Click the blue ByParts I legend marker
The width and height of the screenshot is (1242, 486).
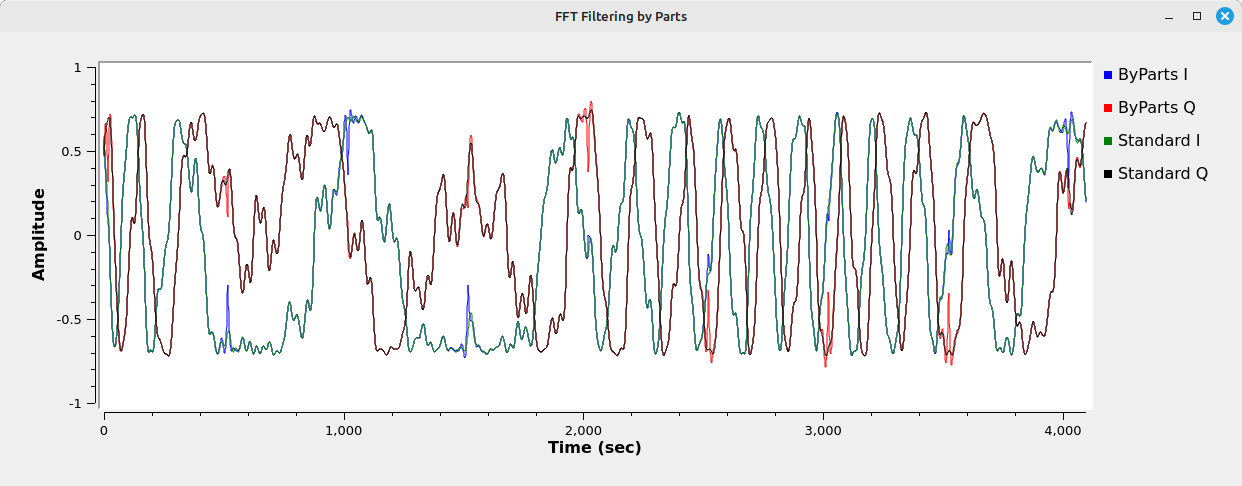click(x=1108, y=74)
